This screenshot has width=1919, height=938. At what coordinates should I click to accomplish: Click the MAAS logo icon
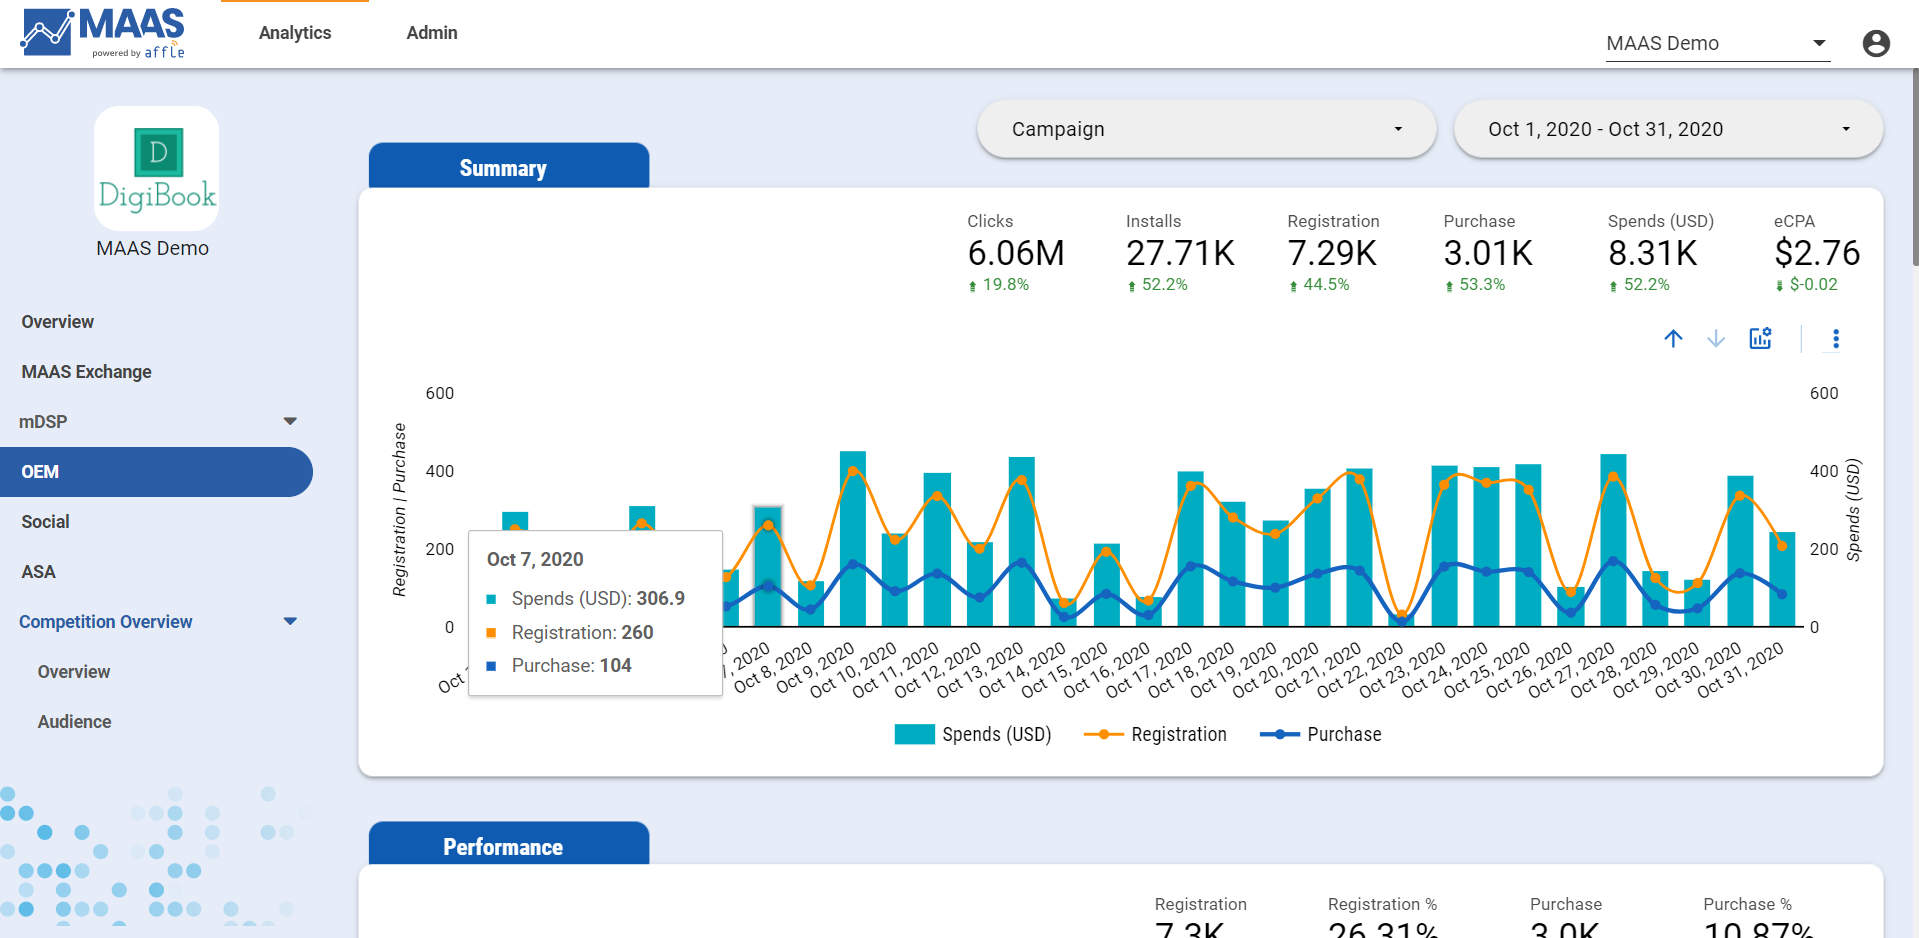(x=45, y=32)
